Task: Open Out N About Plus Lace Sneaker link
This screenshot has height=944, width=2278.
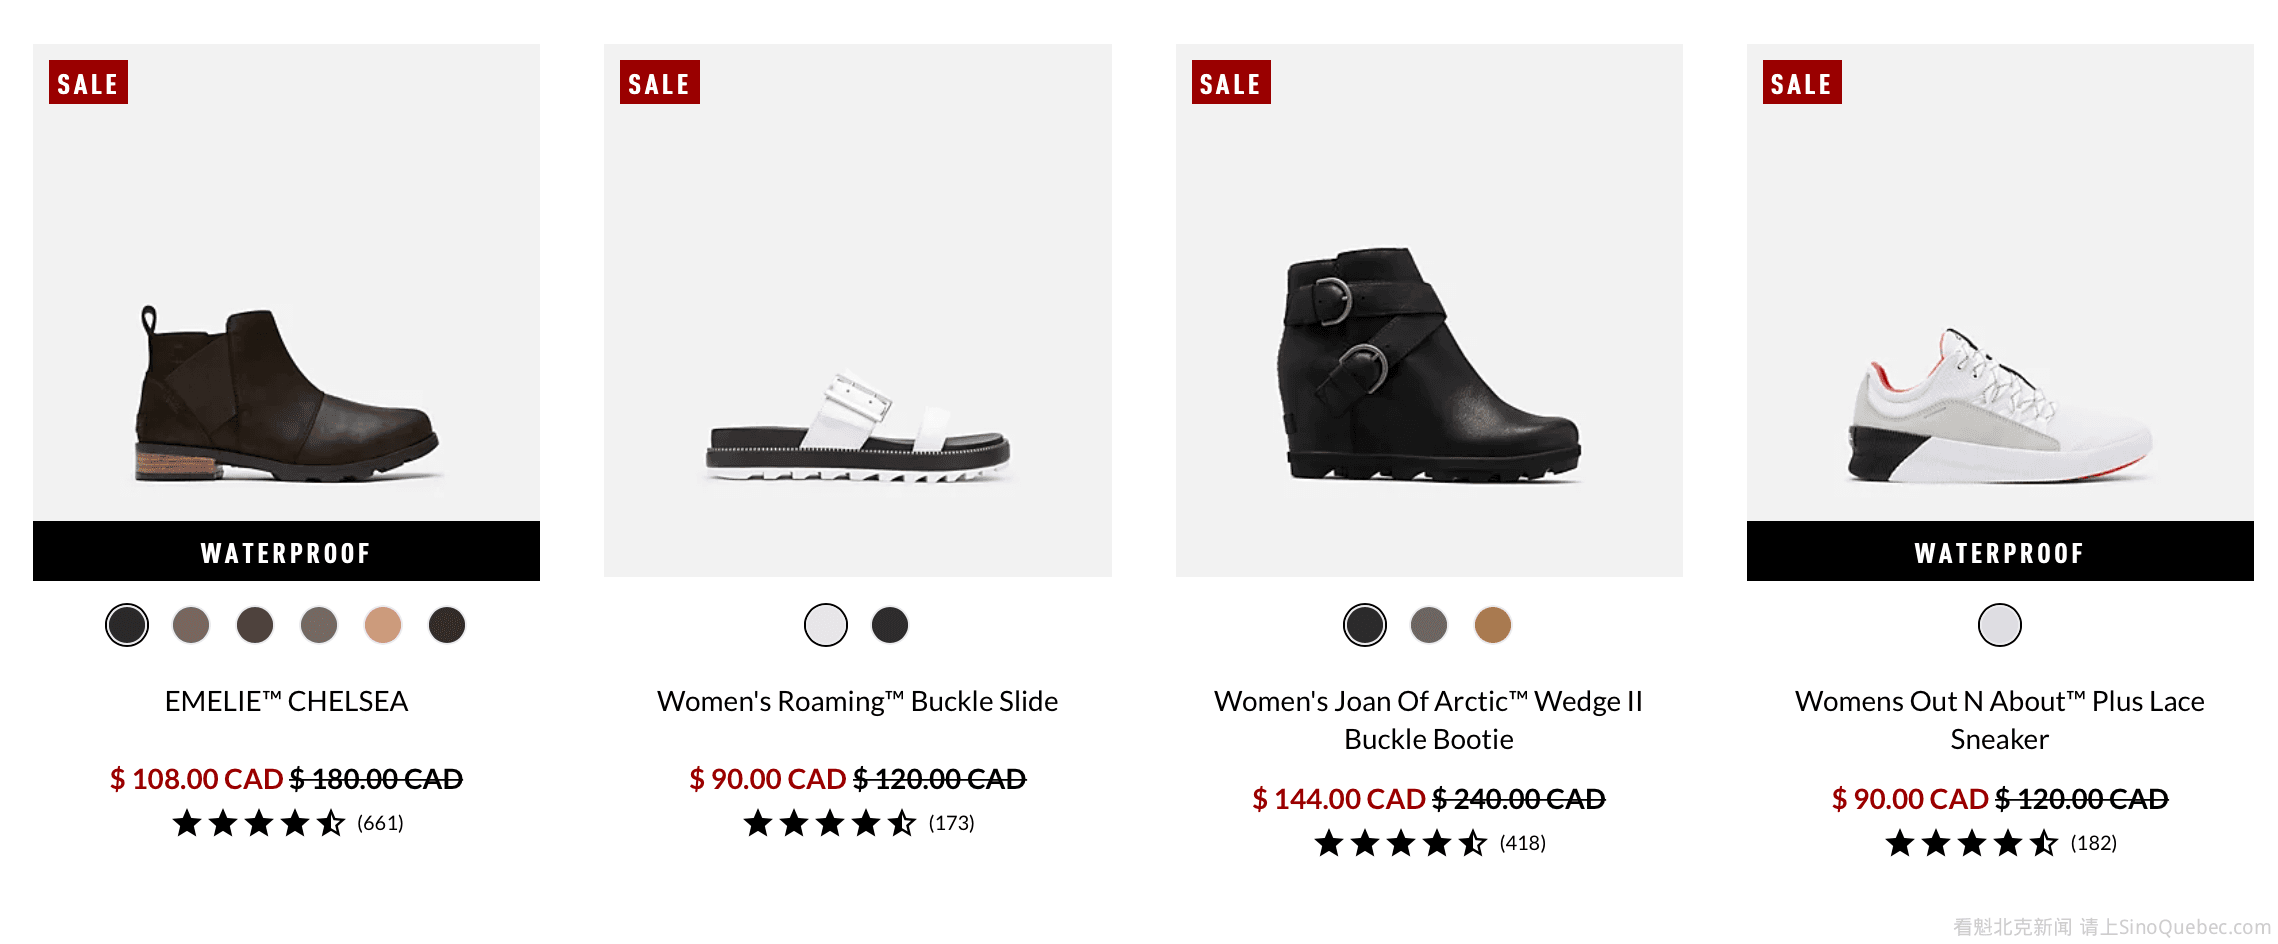Action: [1999, 720]
